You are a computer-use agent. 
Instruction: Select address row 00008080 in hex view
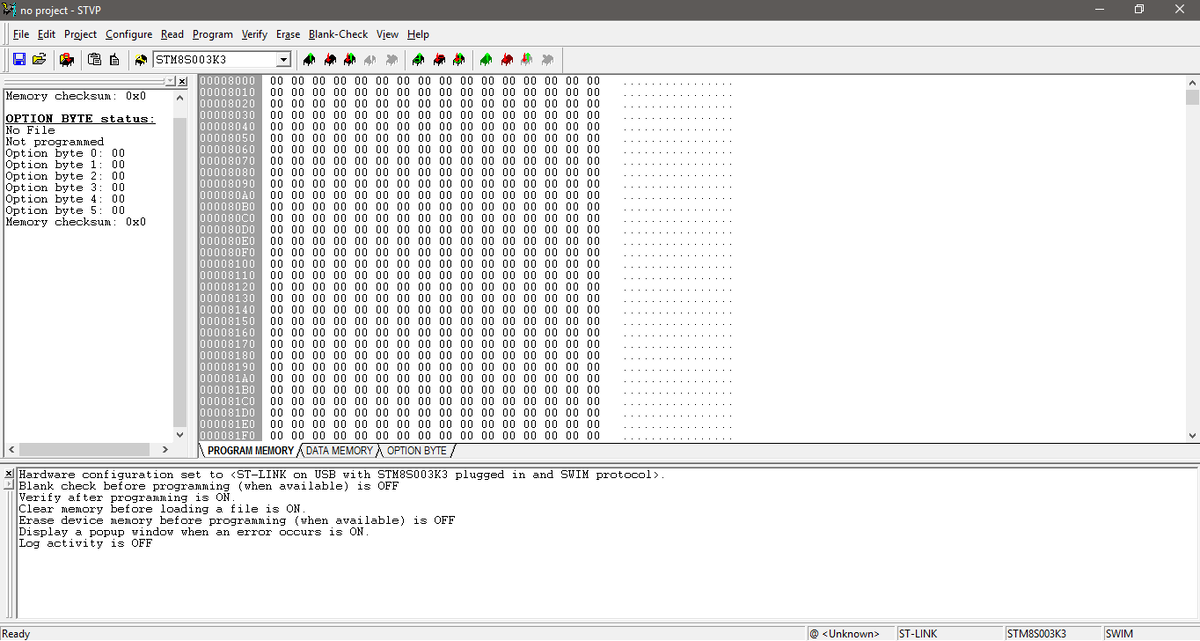tap(228, 172)
